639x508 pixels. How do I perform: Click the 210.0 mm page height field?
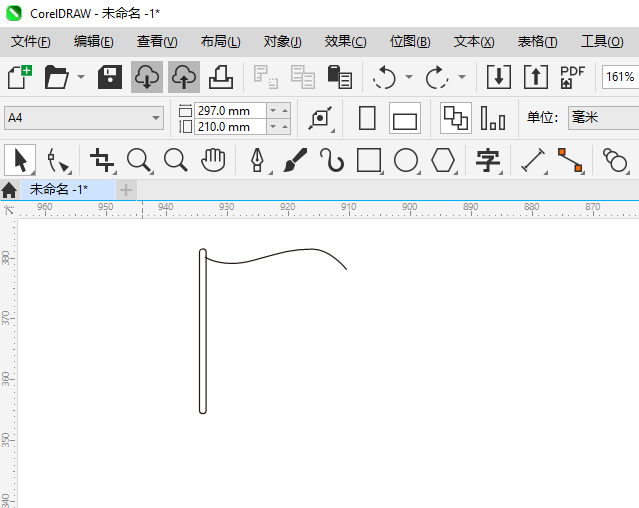pyautogui.click(x=231, y=127)
